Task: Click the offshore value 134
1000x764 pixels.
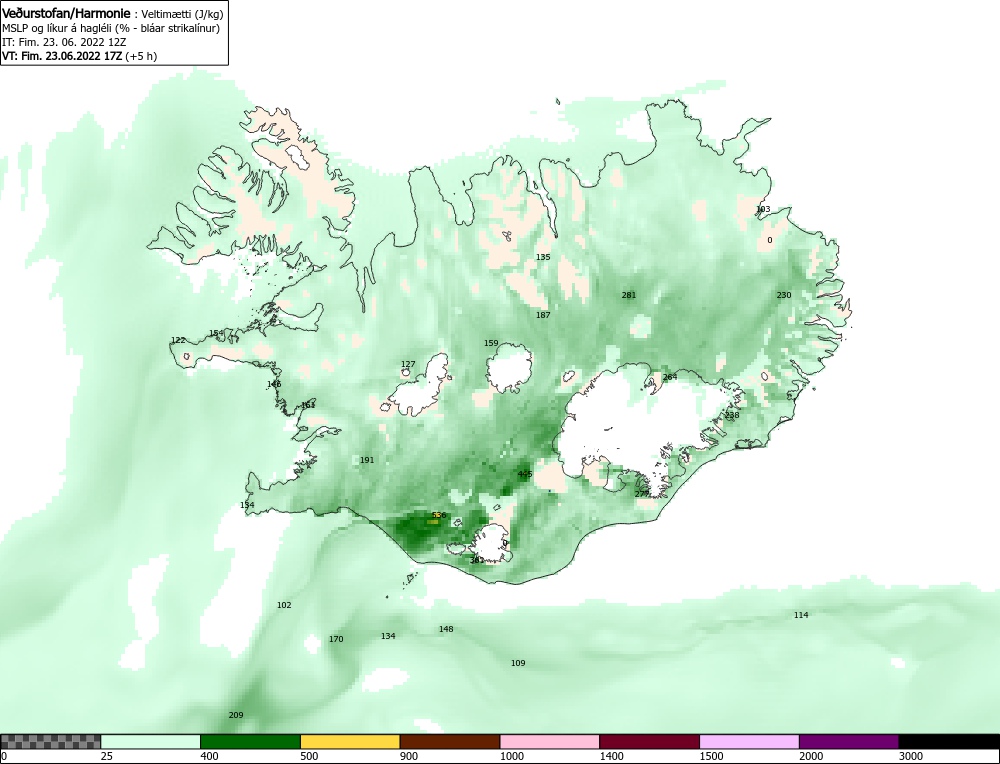Action: click(x=388, y=636)
